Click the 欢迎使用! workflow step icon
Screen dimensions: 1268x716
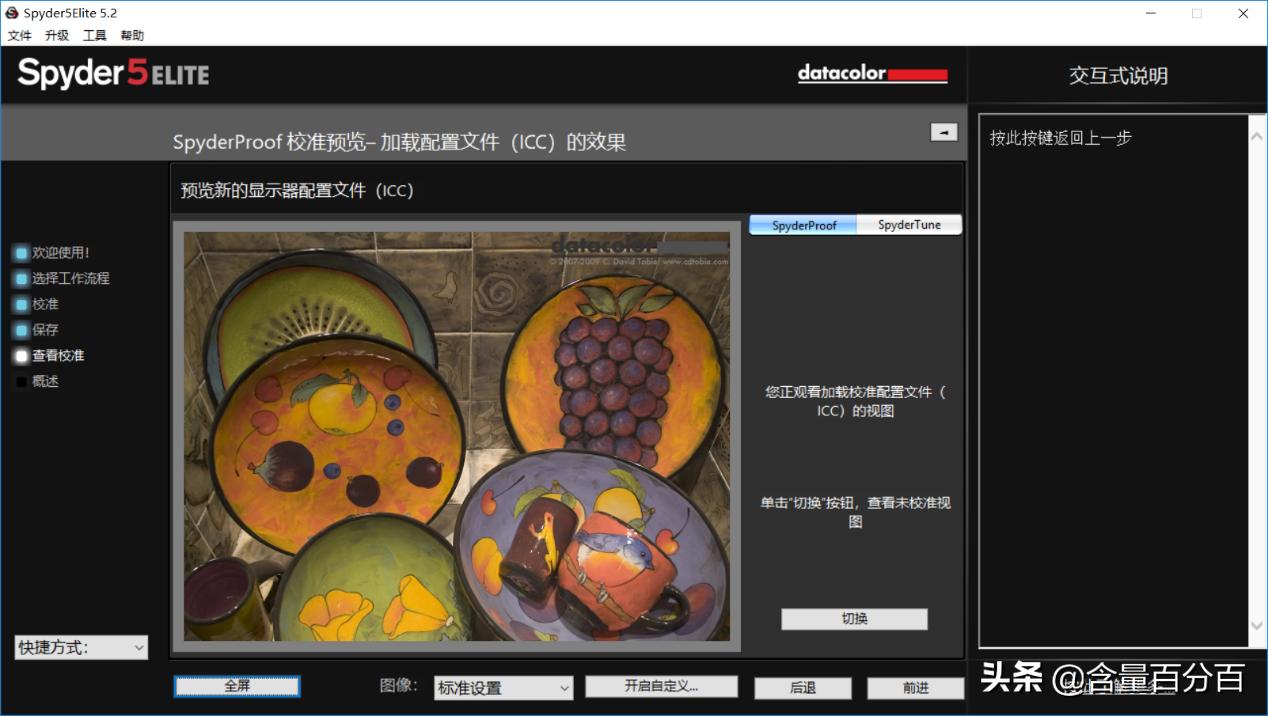click(20, 252)
